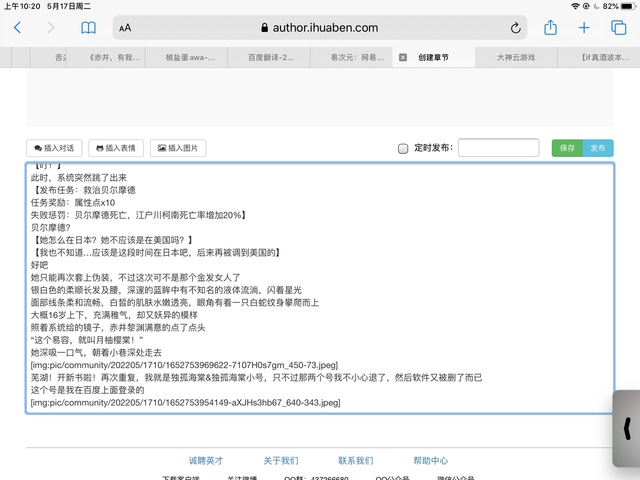Switch to the 大神云游戏 tab

click(x=515, y=58)
